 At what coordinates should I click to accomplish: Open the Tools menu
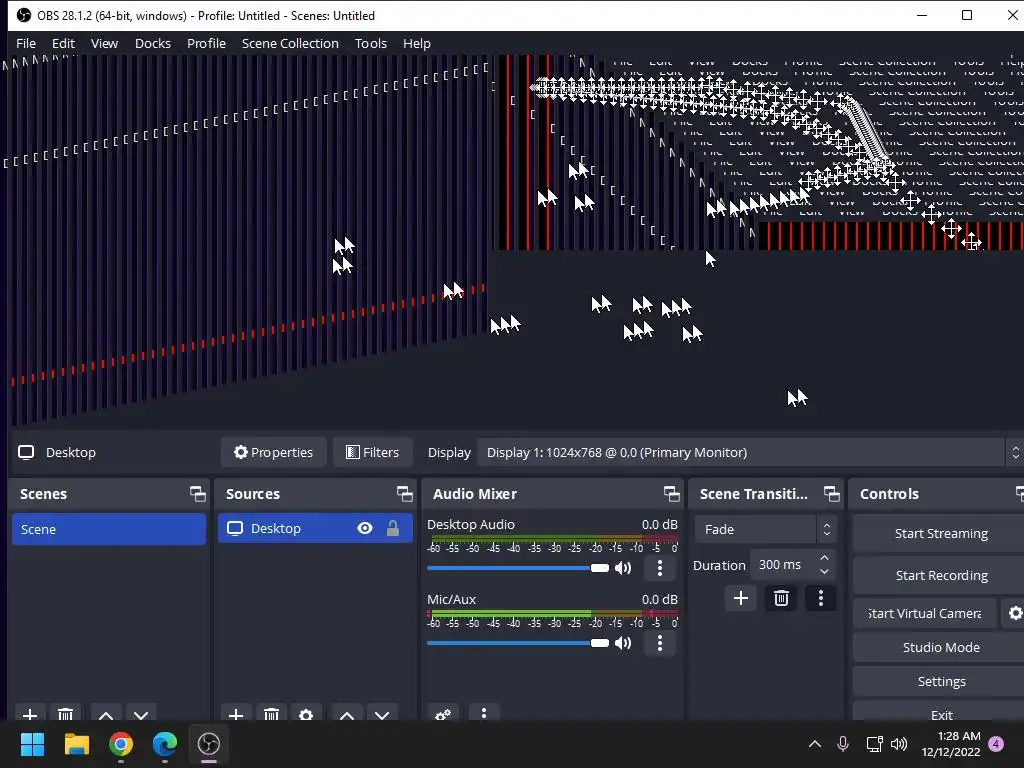click(x=371, y=43)
